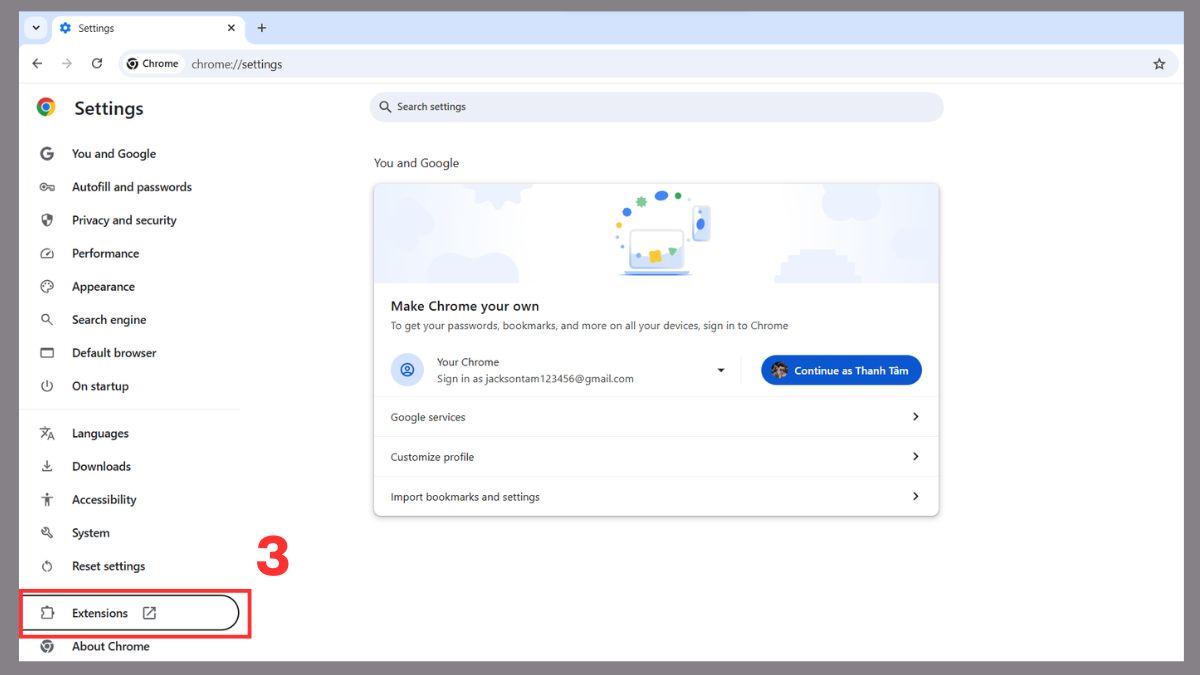Screen dimensions: 1200x675
Task: Click the palette Appearance icon
Action: click(46, 286)
